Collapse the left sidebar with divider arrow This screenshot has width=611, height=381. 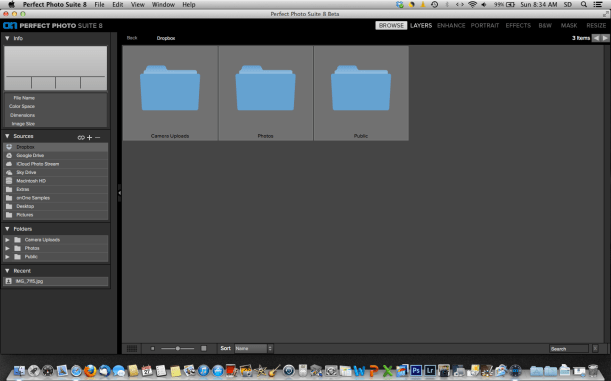click(119, 193)
